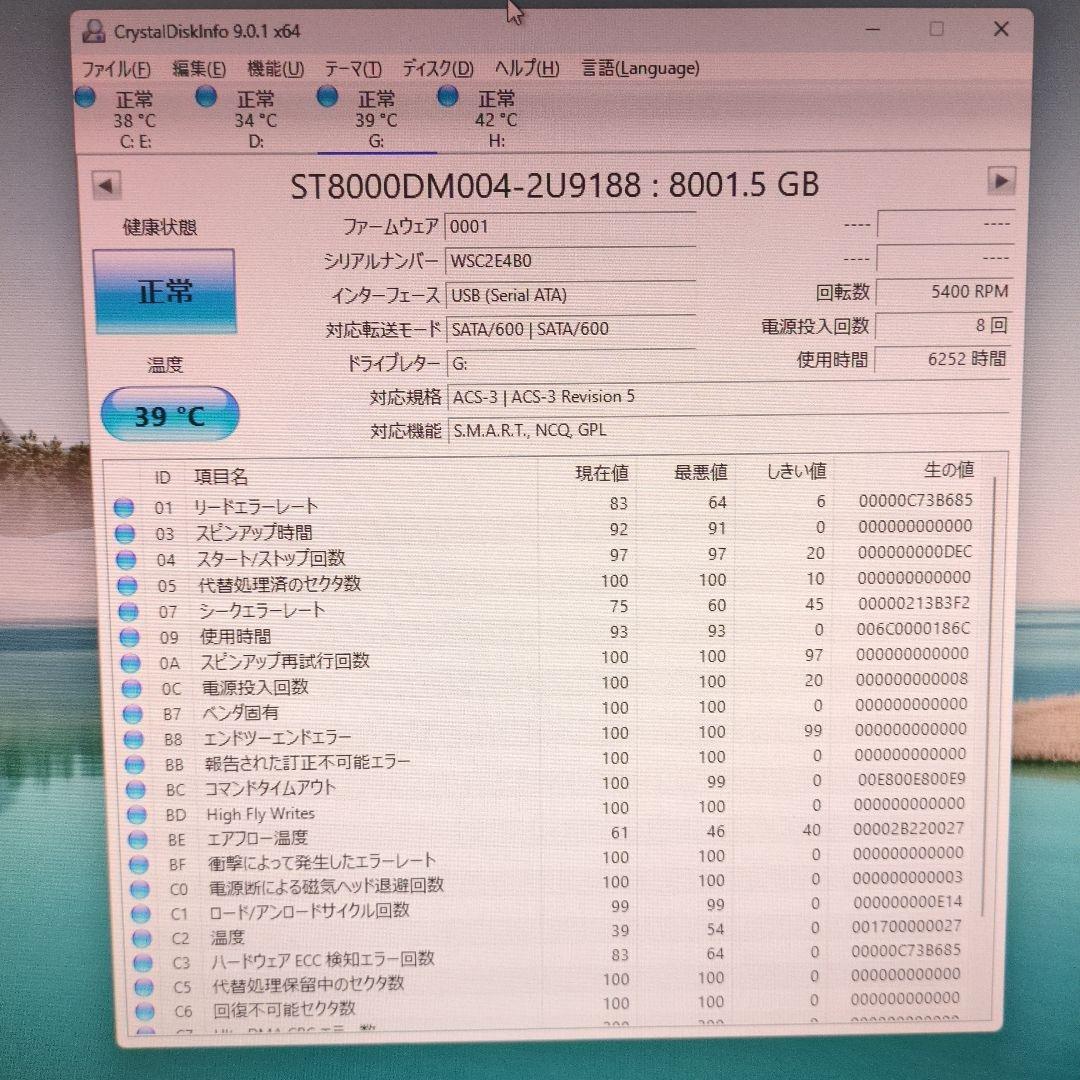
Task: Click the status orb for row C3
Action: click(143, 963)
